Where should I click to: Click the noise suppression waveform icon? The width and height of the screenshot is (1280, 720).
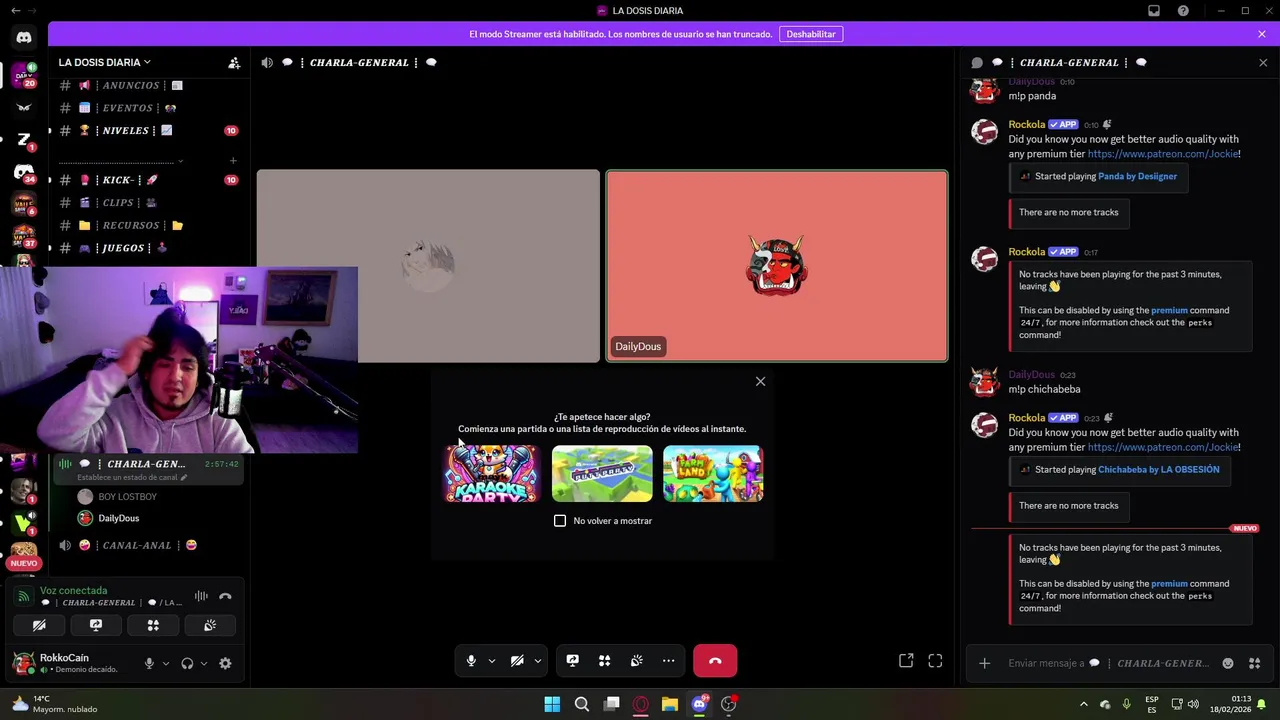pyautogui.click(x=201, y=596)
